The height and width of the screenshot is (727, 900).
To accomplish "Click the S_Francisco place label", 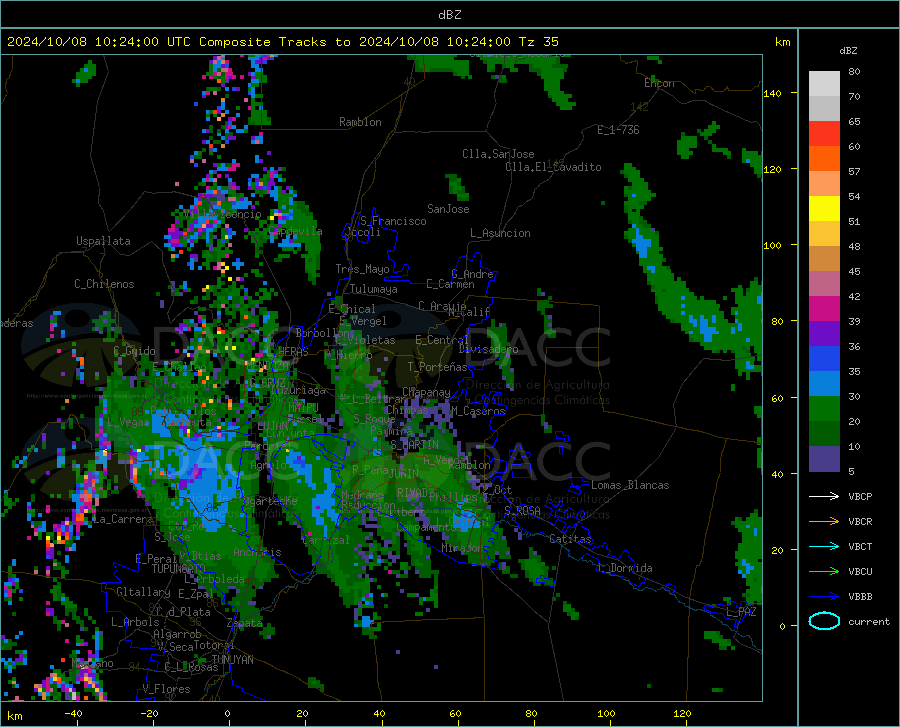I will click(393, 221).
